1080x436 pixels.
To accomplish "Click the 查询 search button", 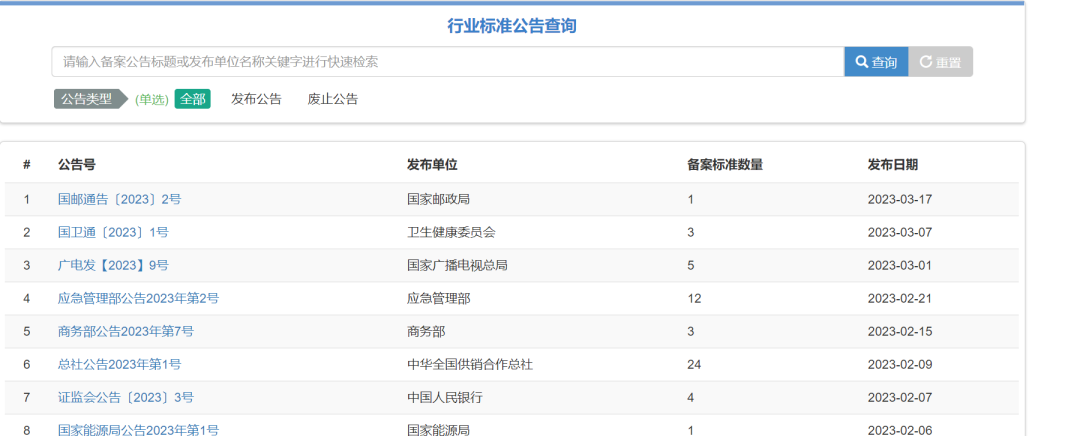I will [x=876, y=62].
